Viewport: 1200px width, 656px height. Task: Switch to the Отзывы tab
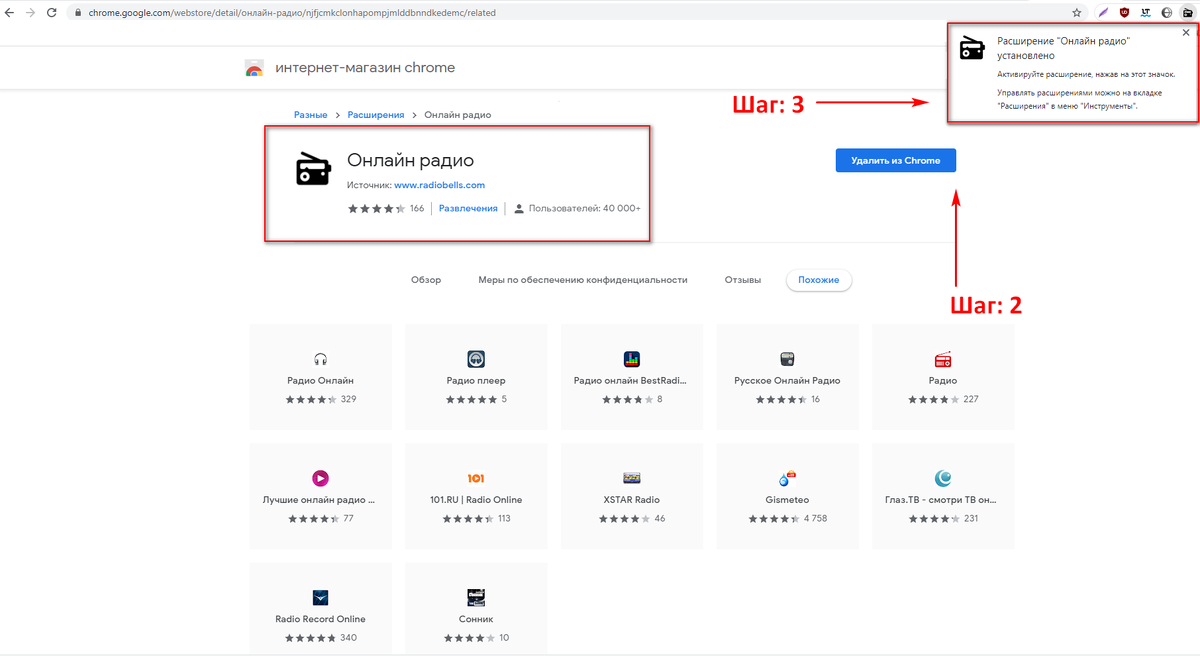point(743,280)
